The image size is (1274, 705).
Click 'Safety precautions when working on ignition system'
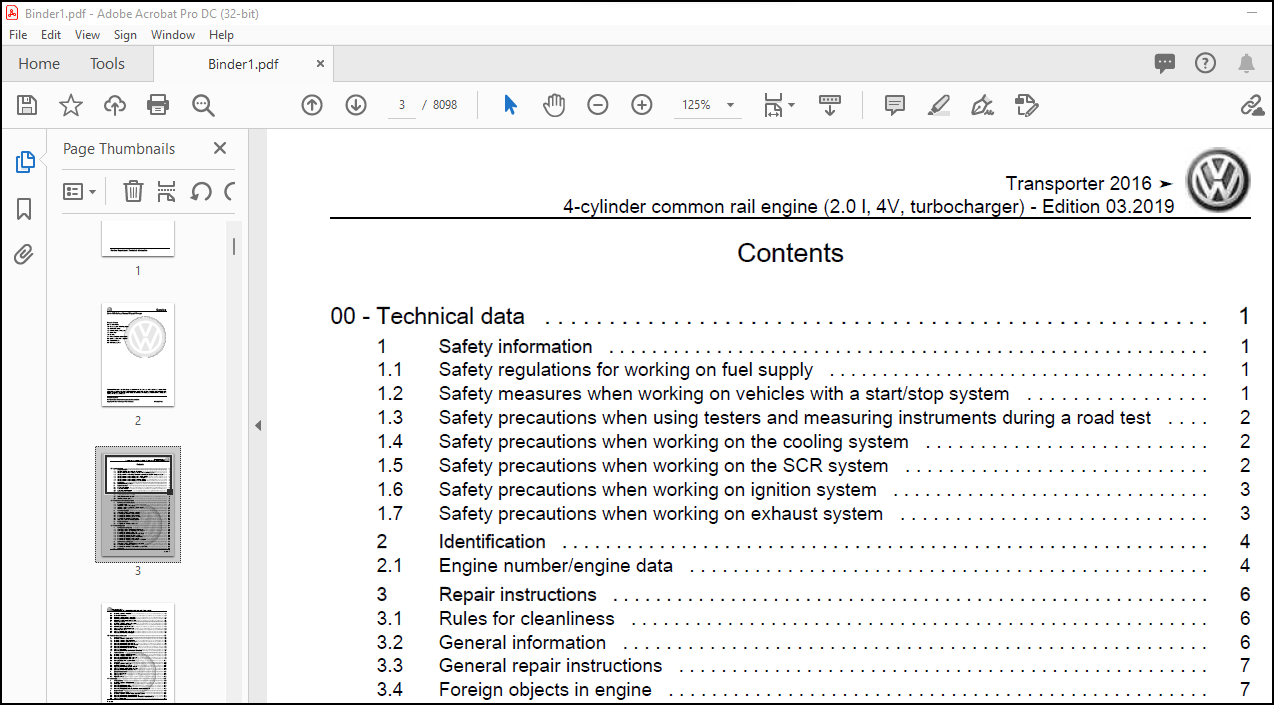(658, 490)
